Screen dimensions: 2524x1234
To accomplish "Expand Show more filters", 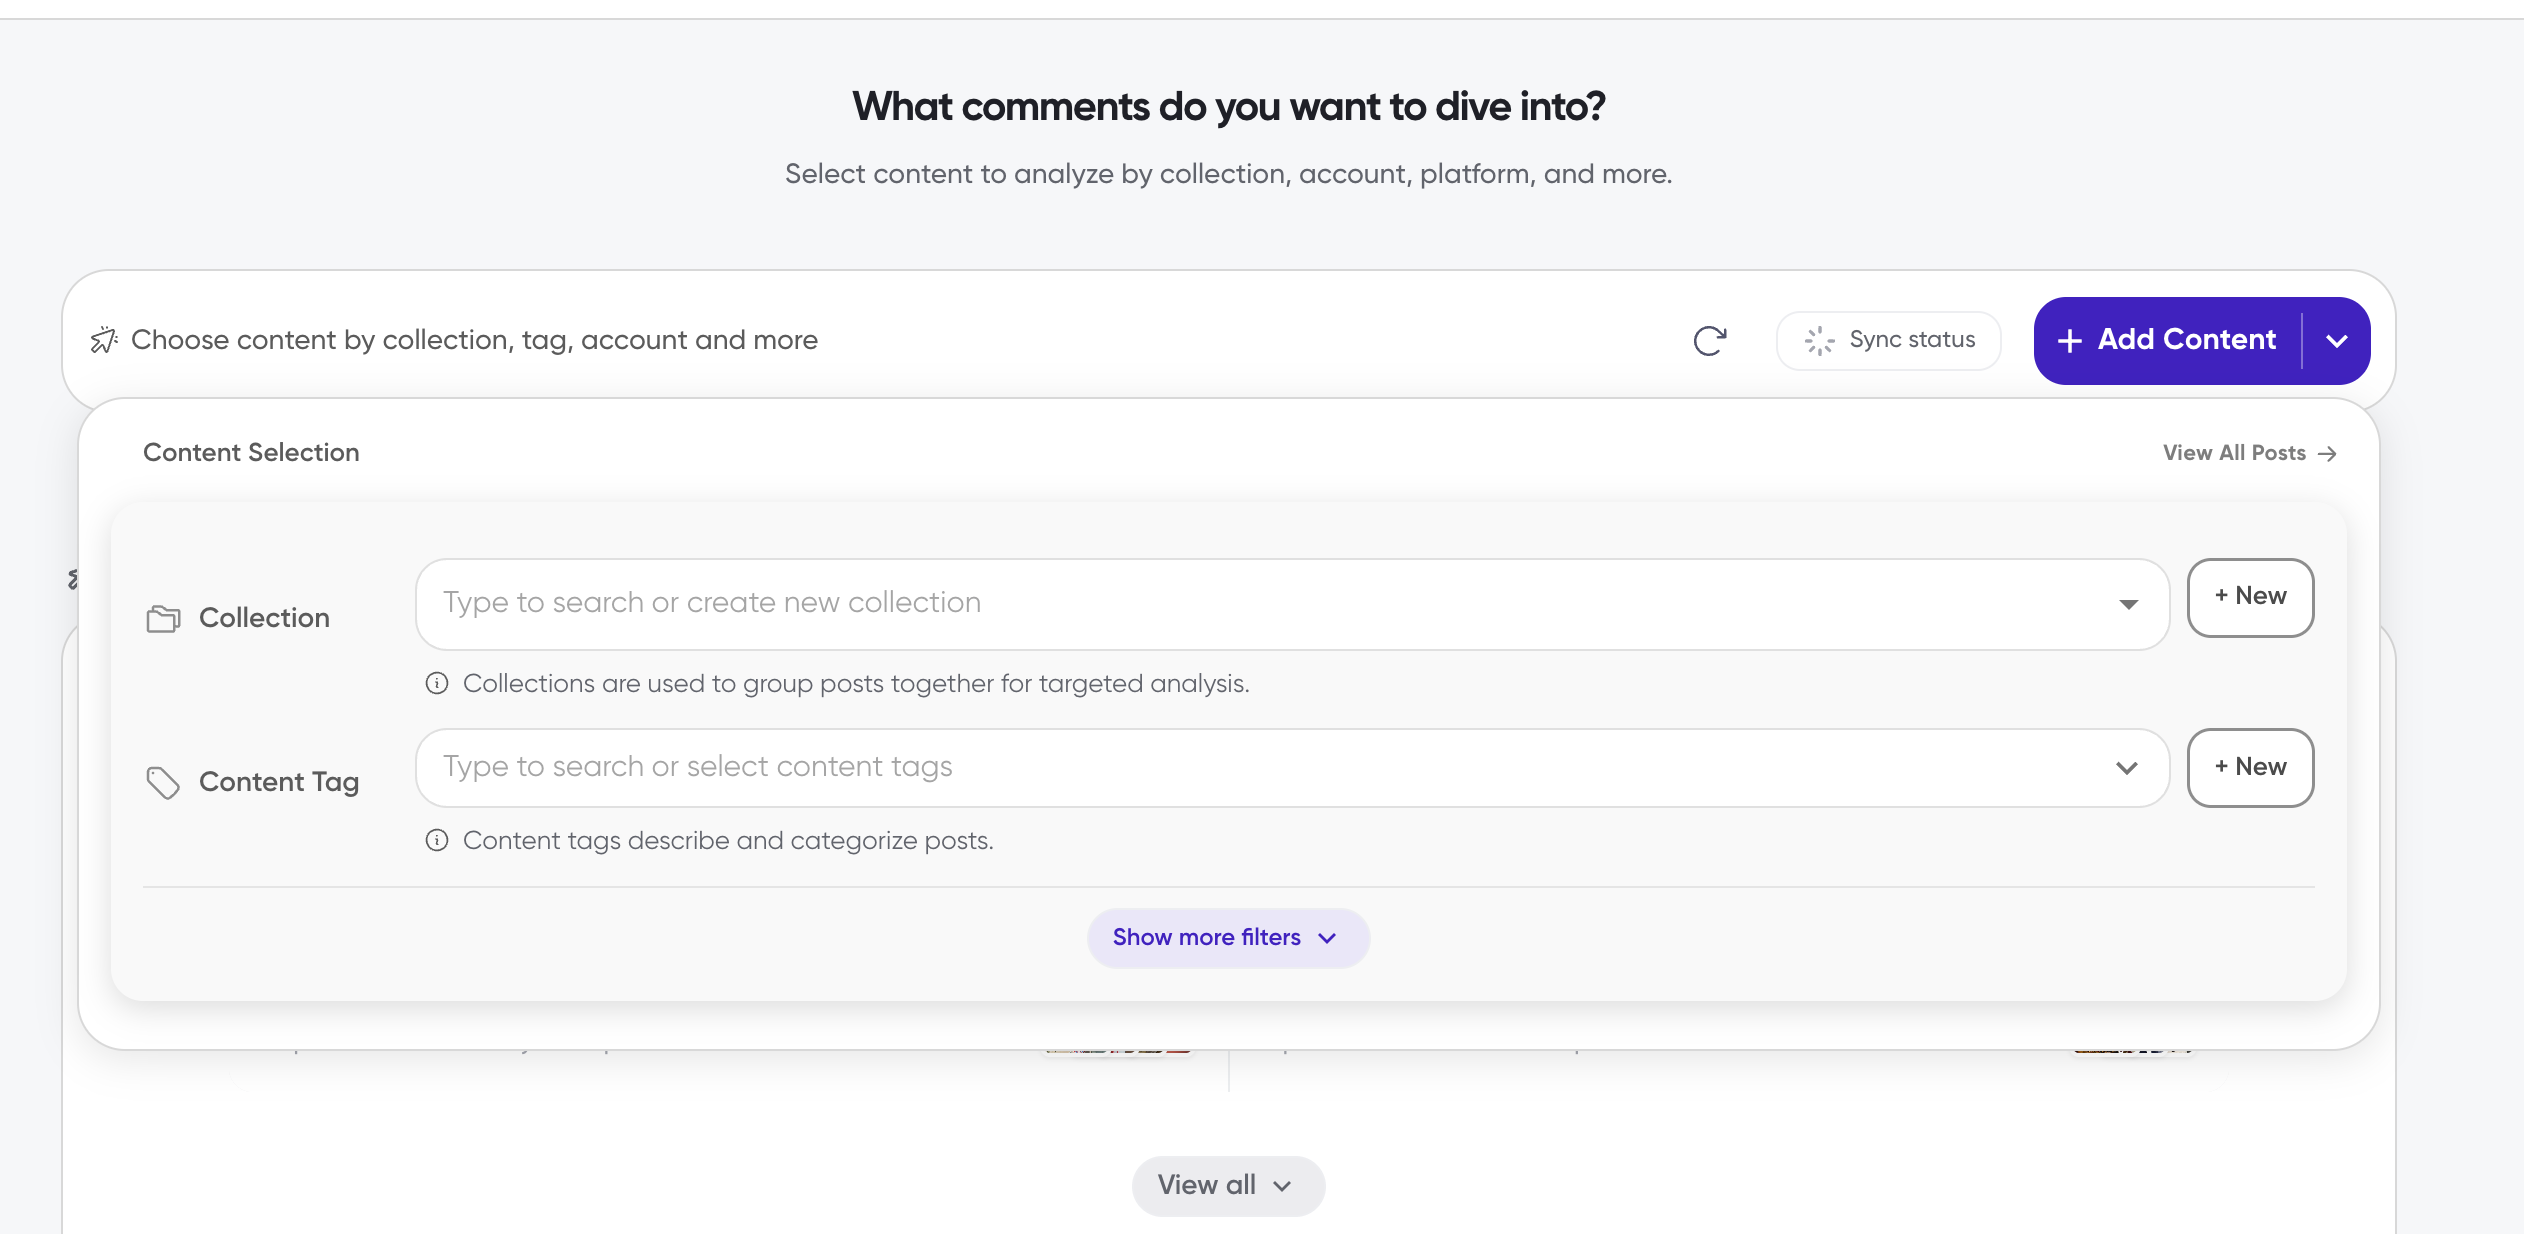I will click(x=1228, y=938).
